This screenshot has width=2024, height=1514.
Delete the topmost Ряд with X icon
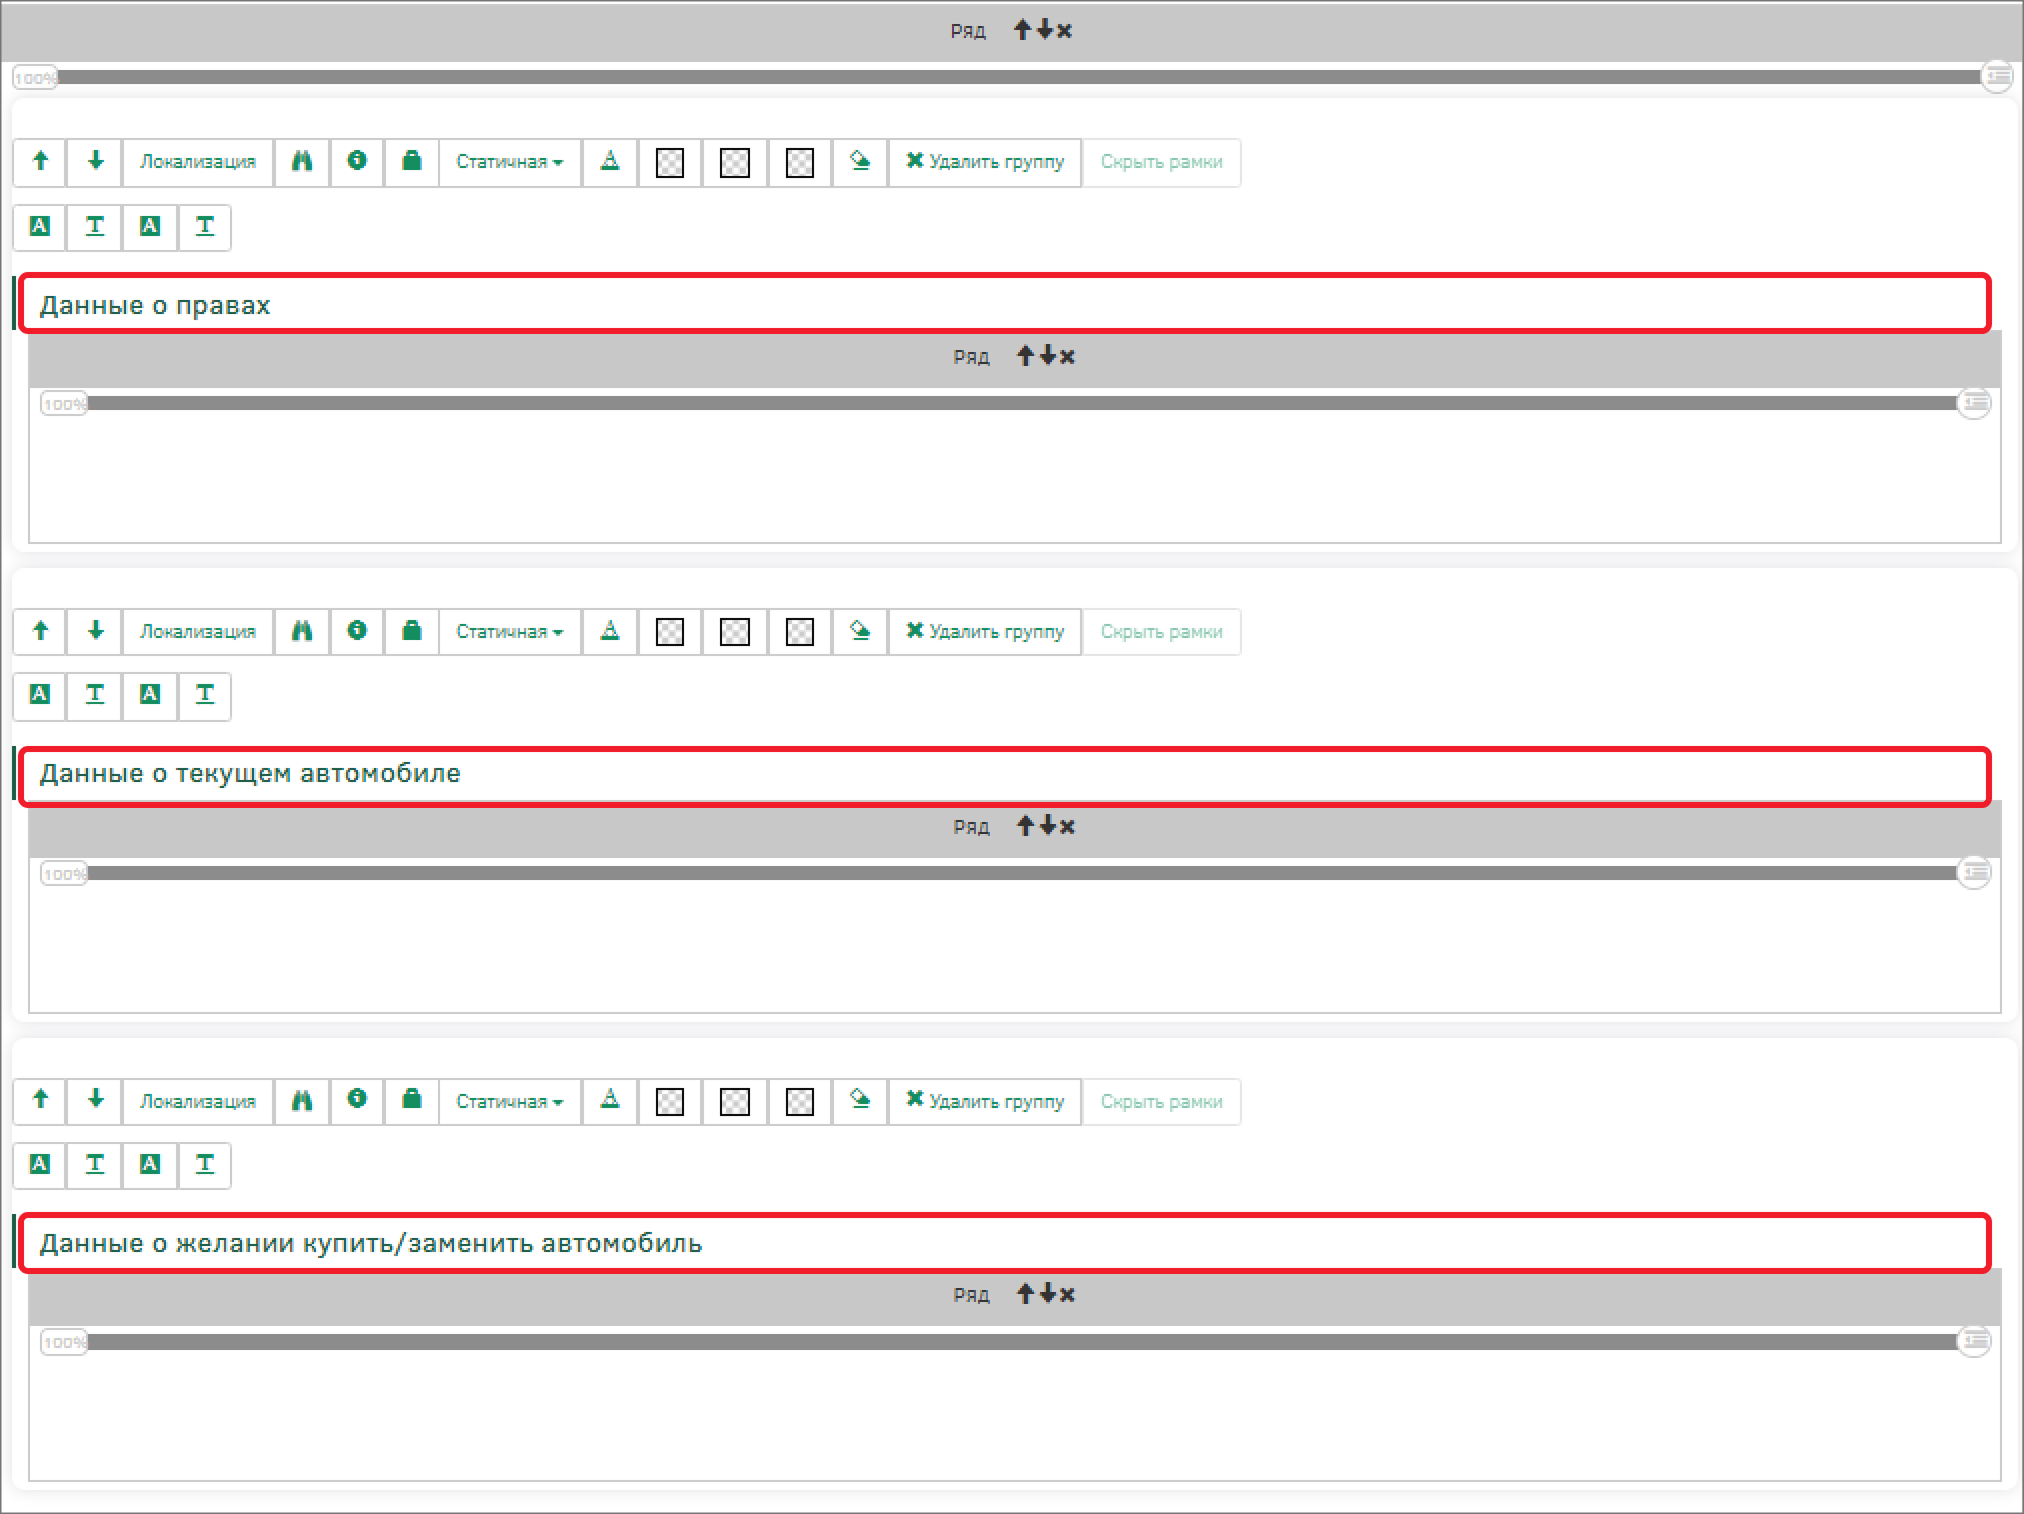1065,31
